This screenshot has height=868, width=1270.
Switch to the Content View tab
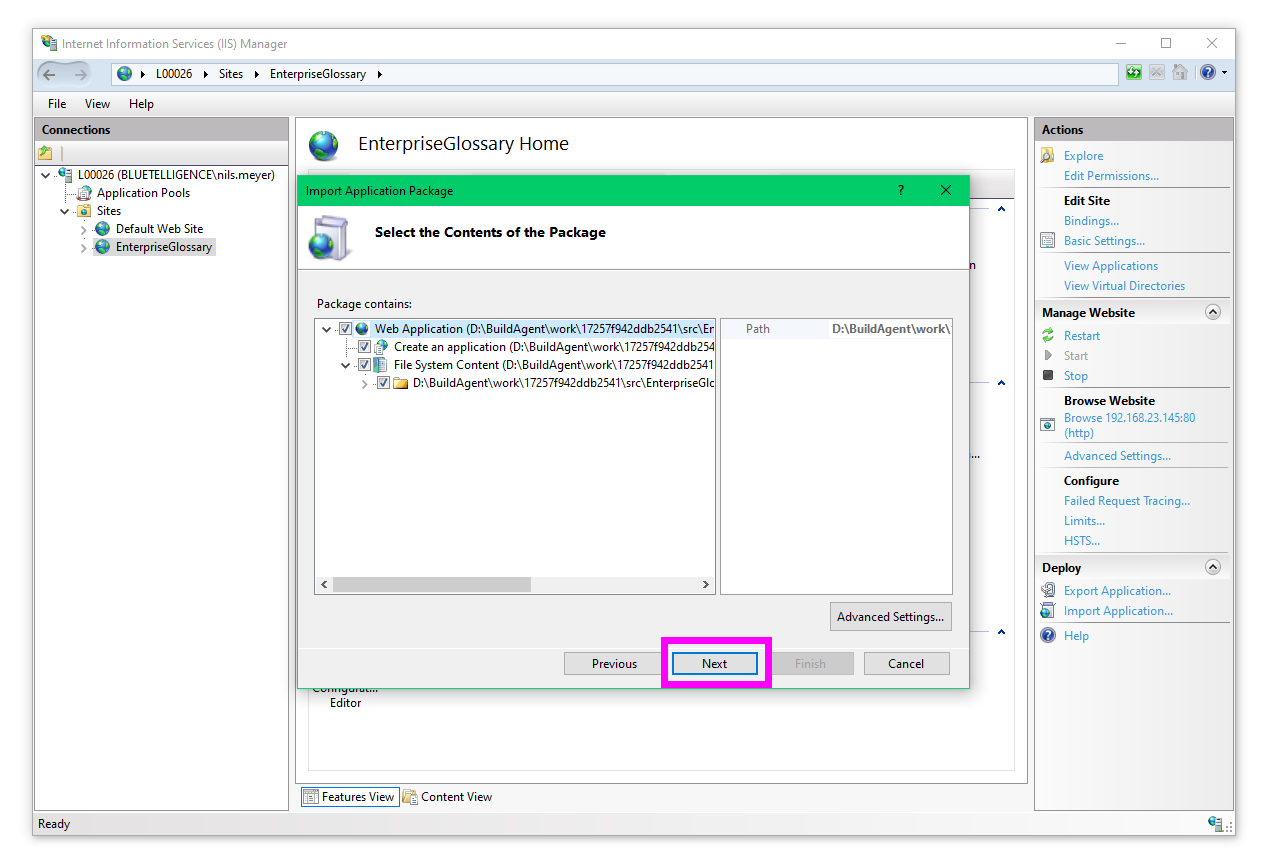(448, 797)
